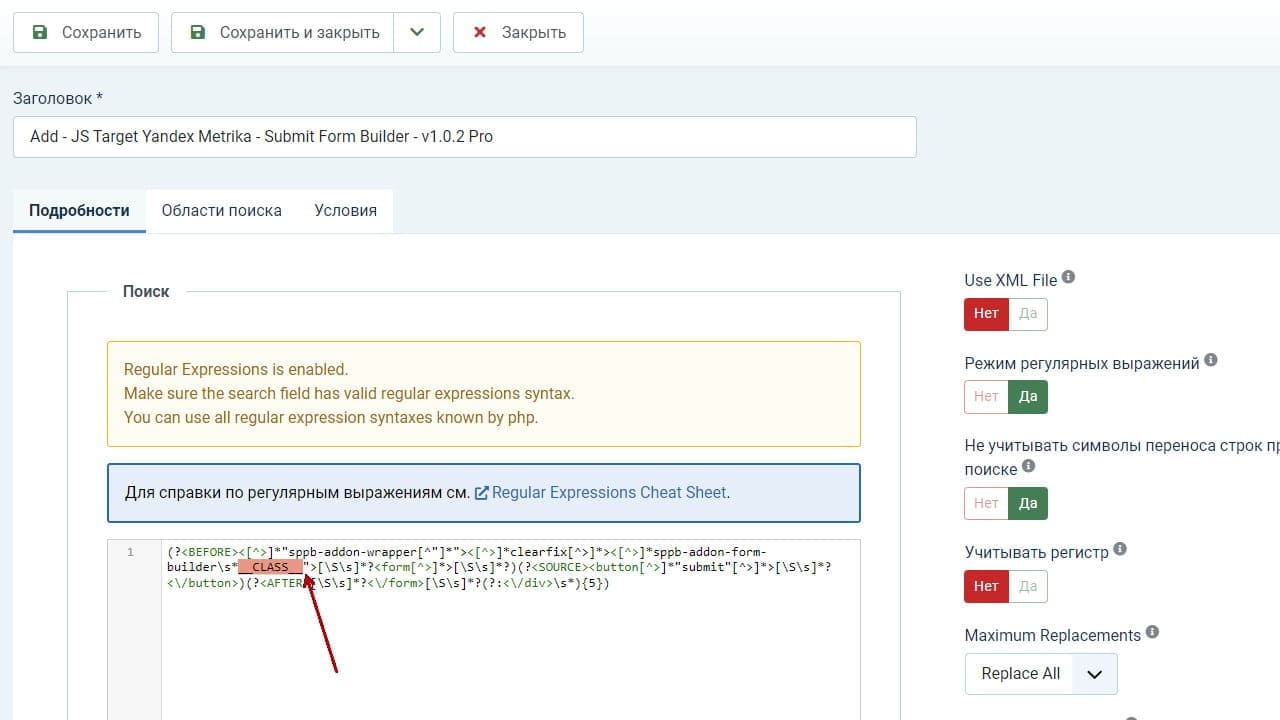Click info icon next to Режим регулярных выражений
The image size is (1280, 720).
(x=1211, y=360)
